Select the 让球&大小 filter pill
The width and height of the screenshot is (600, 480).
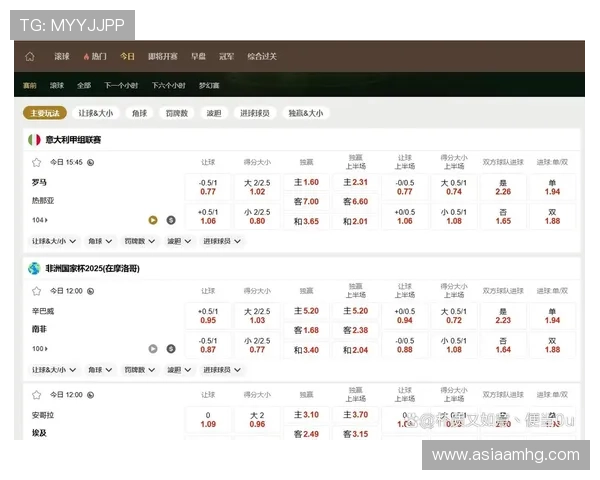96,113
